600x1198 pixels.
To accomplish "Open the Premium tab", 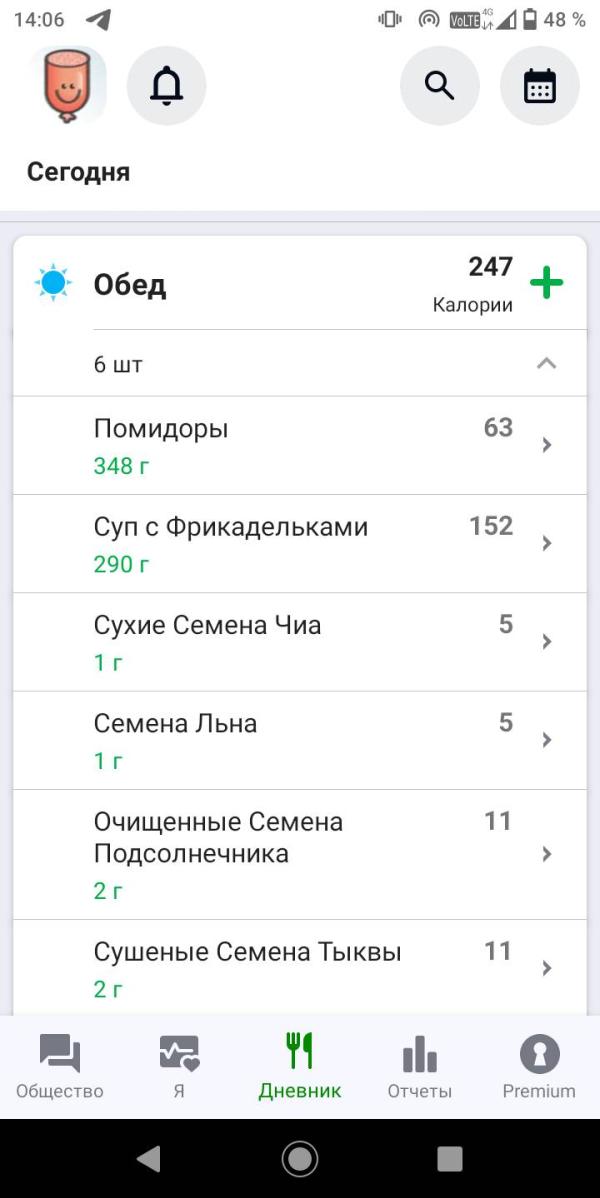I will [x=539, y=1067].
